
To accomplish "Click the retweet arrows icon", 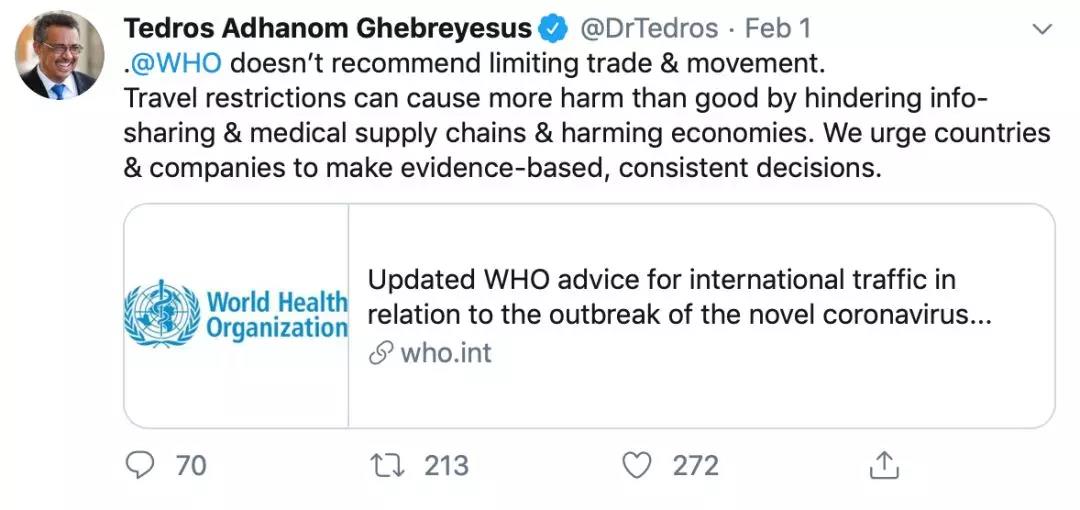I will (x=386, y=466).
